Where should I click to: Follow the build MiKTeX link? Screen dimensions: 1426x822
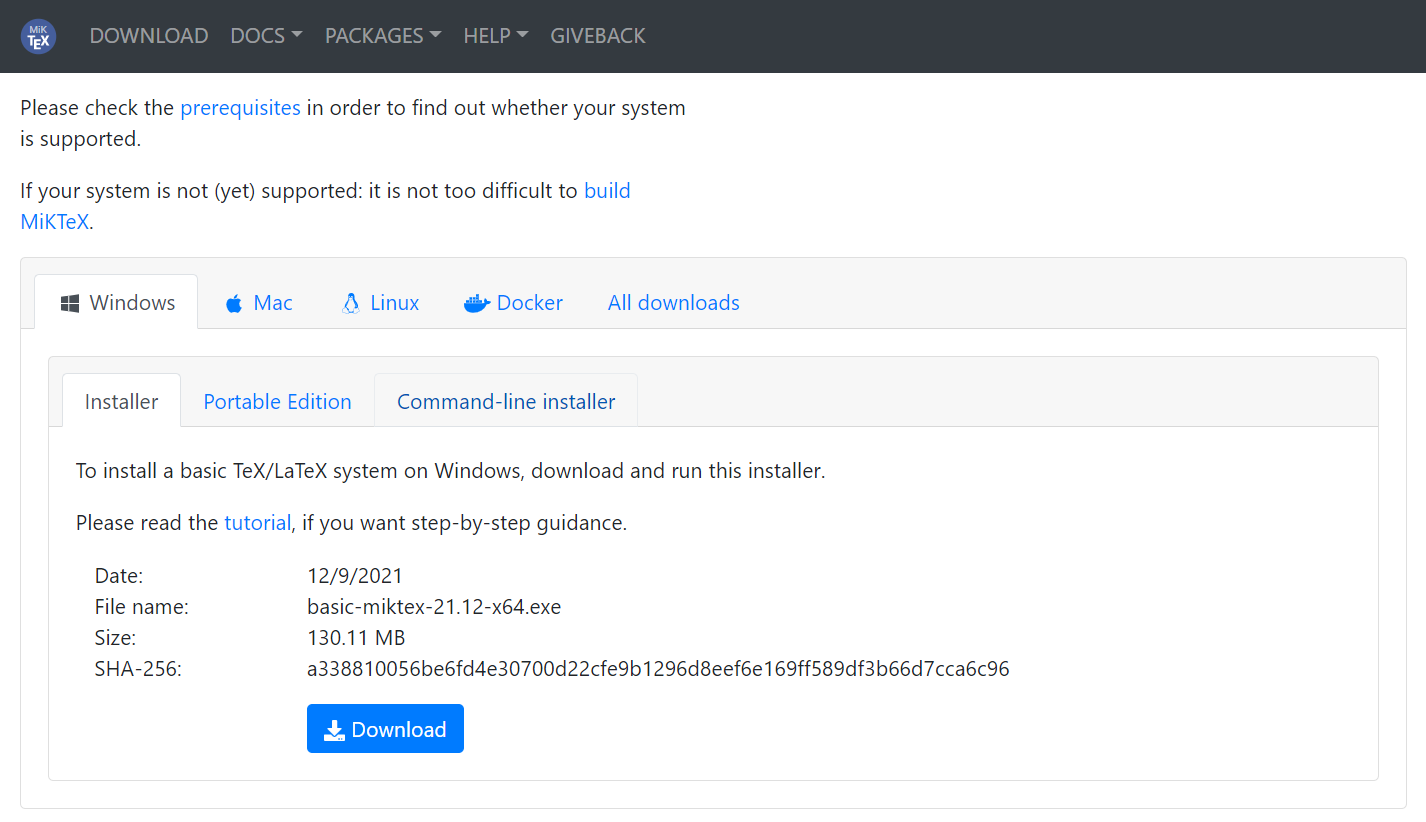click(606, 191)
